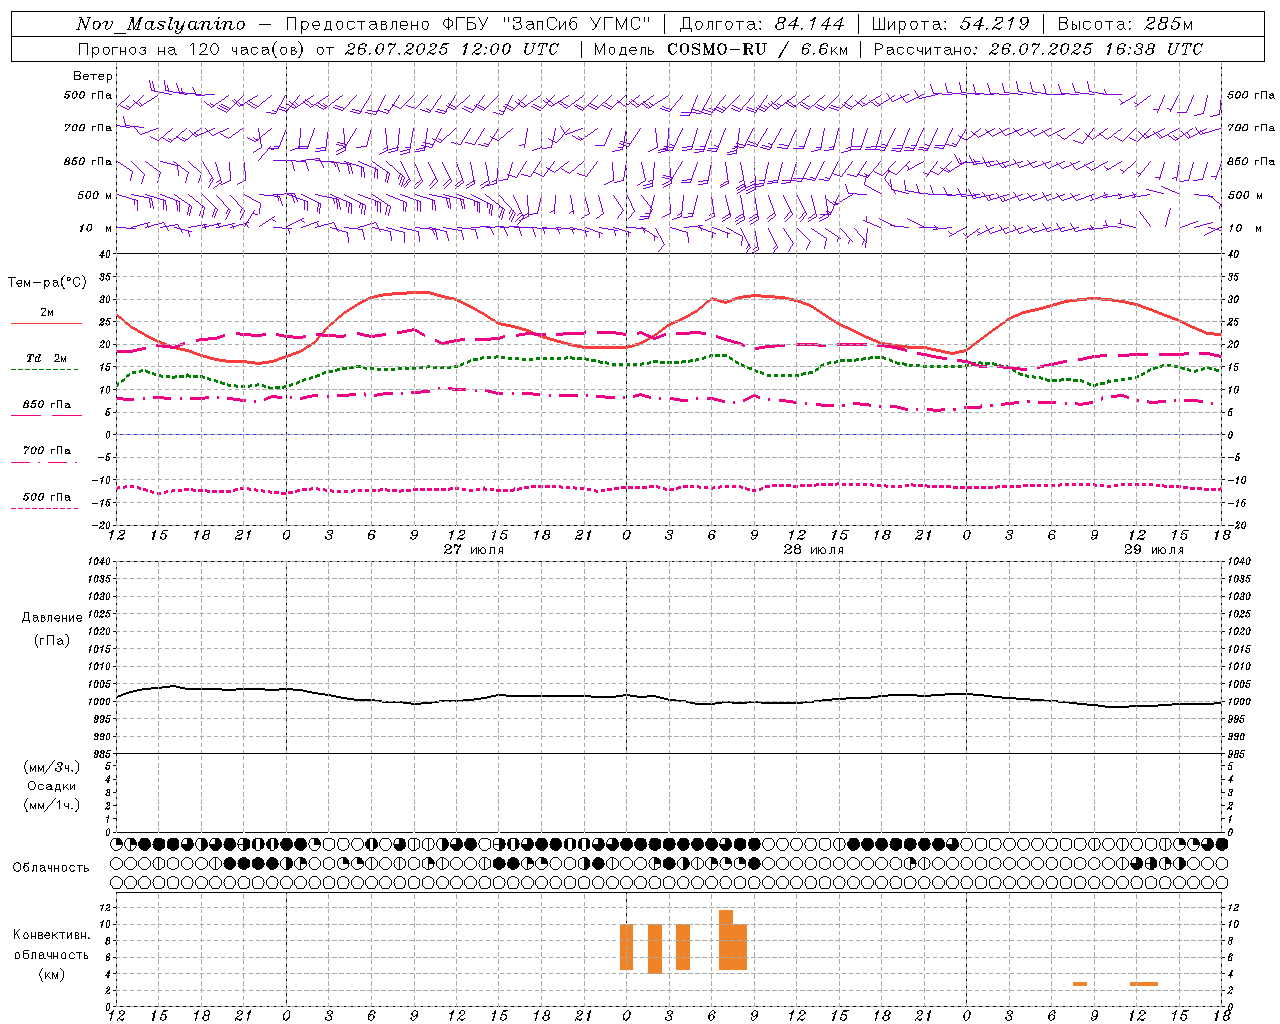
Task: Select the "(мм/1ч.)" precipitation unit label
Action: coord(52,805)
